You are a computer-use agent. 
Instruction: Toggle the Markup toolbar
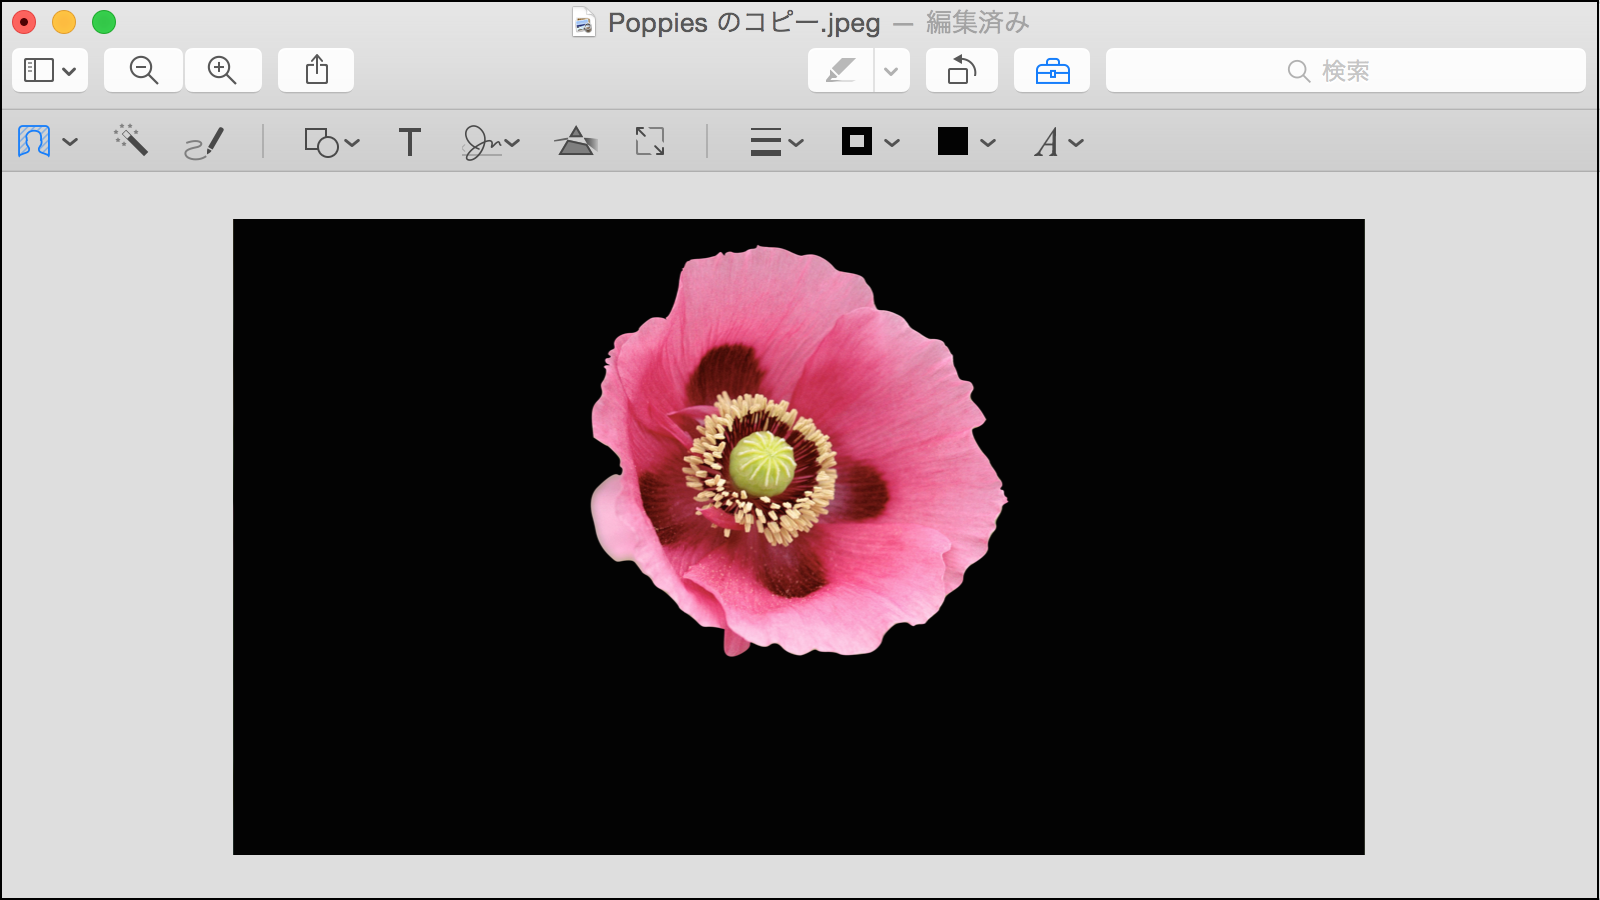pyautogui.click(x=1052, y=70)
